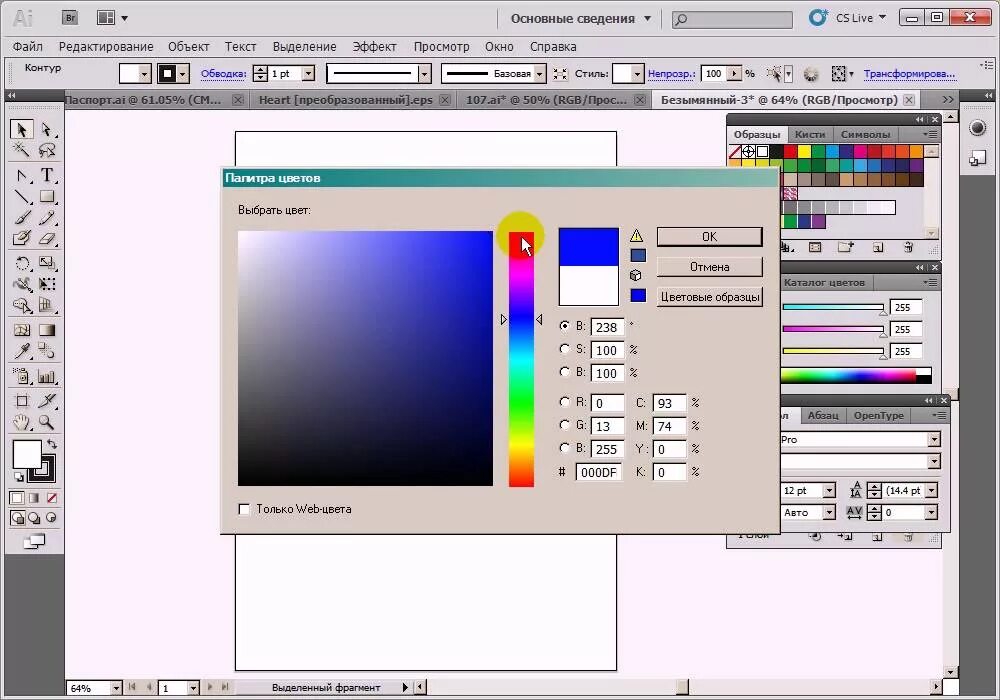The height and width of the screenshot is (700, 1000).
Task: Select the Red R radio button
Action: tap(564, 402)
